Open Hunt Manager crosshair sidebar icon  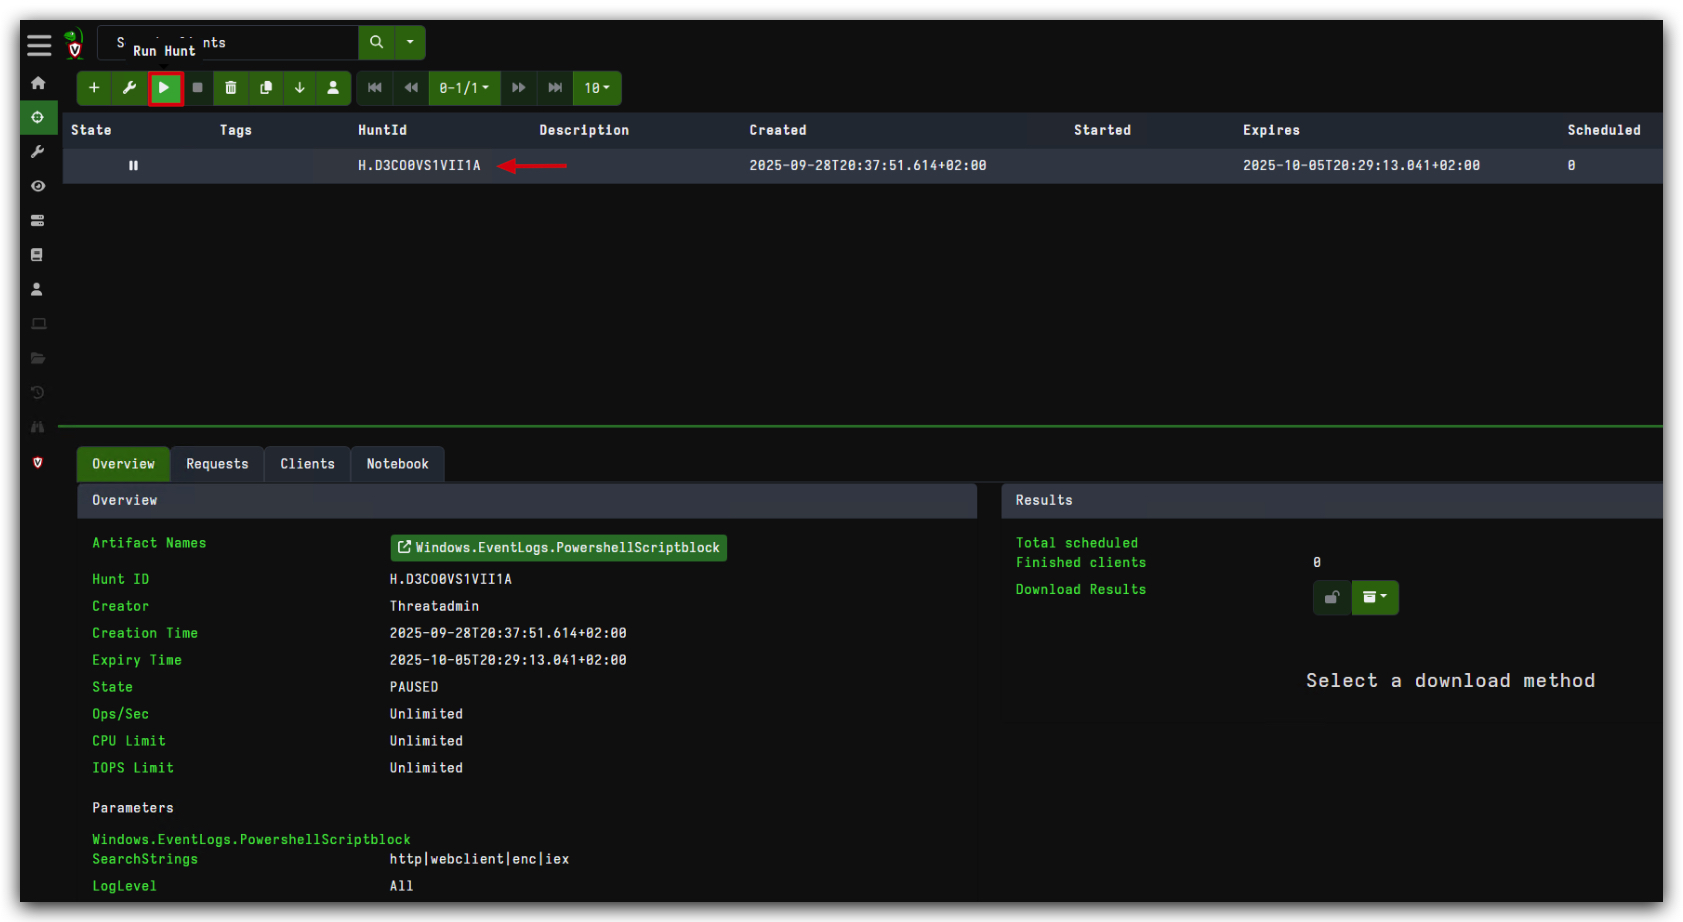point(38,117)
